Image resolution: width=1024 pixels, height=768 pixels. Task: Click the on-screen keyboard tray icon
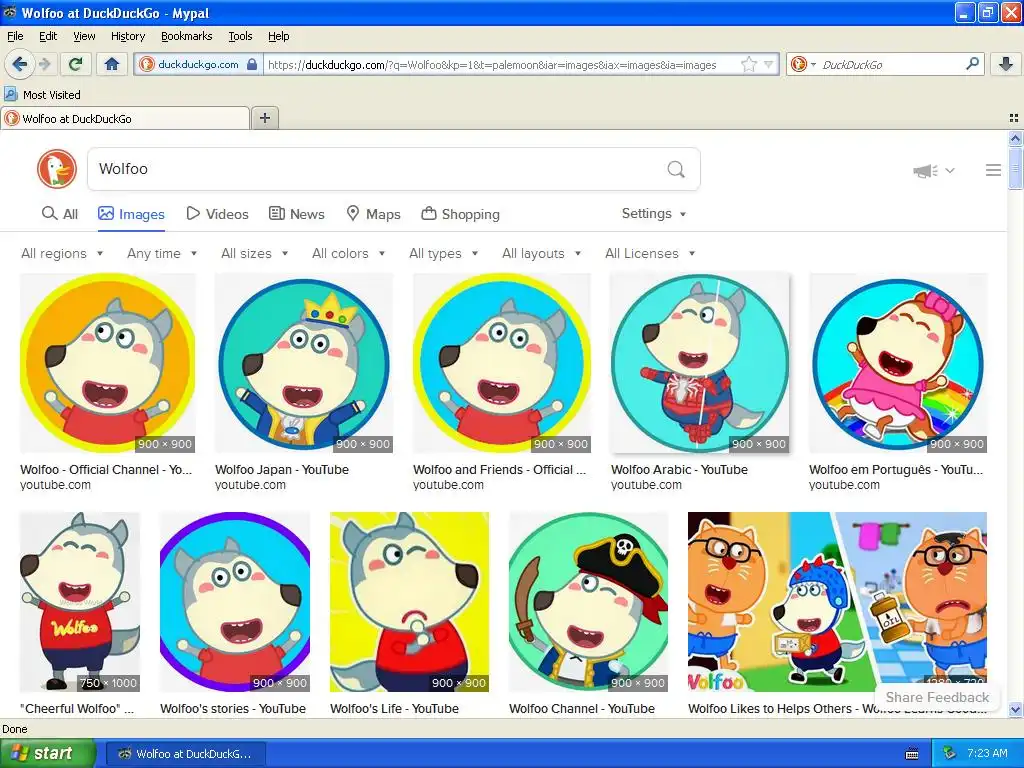912,754
